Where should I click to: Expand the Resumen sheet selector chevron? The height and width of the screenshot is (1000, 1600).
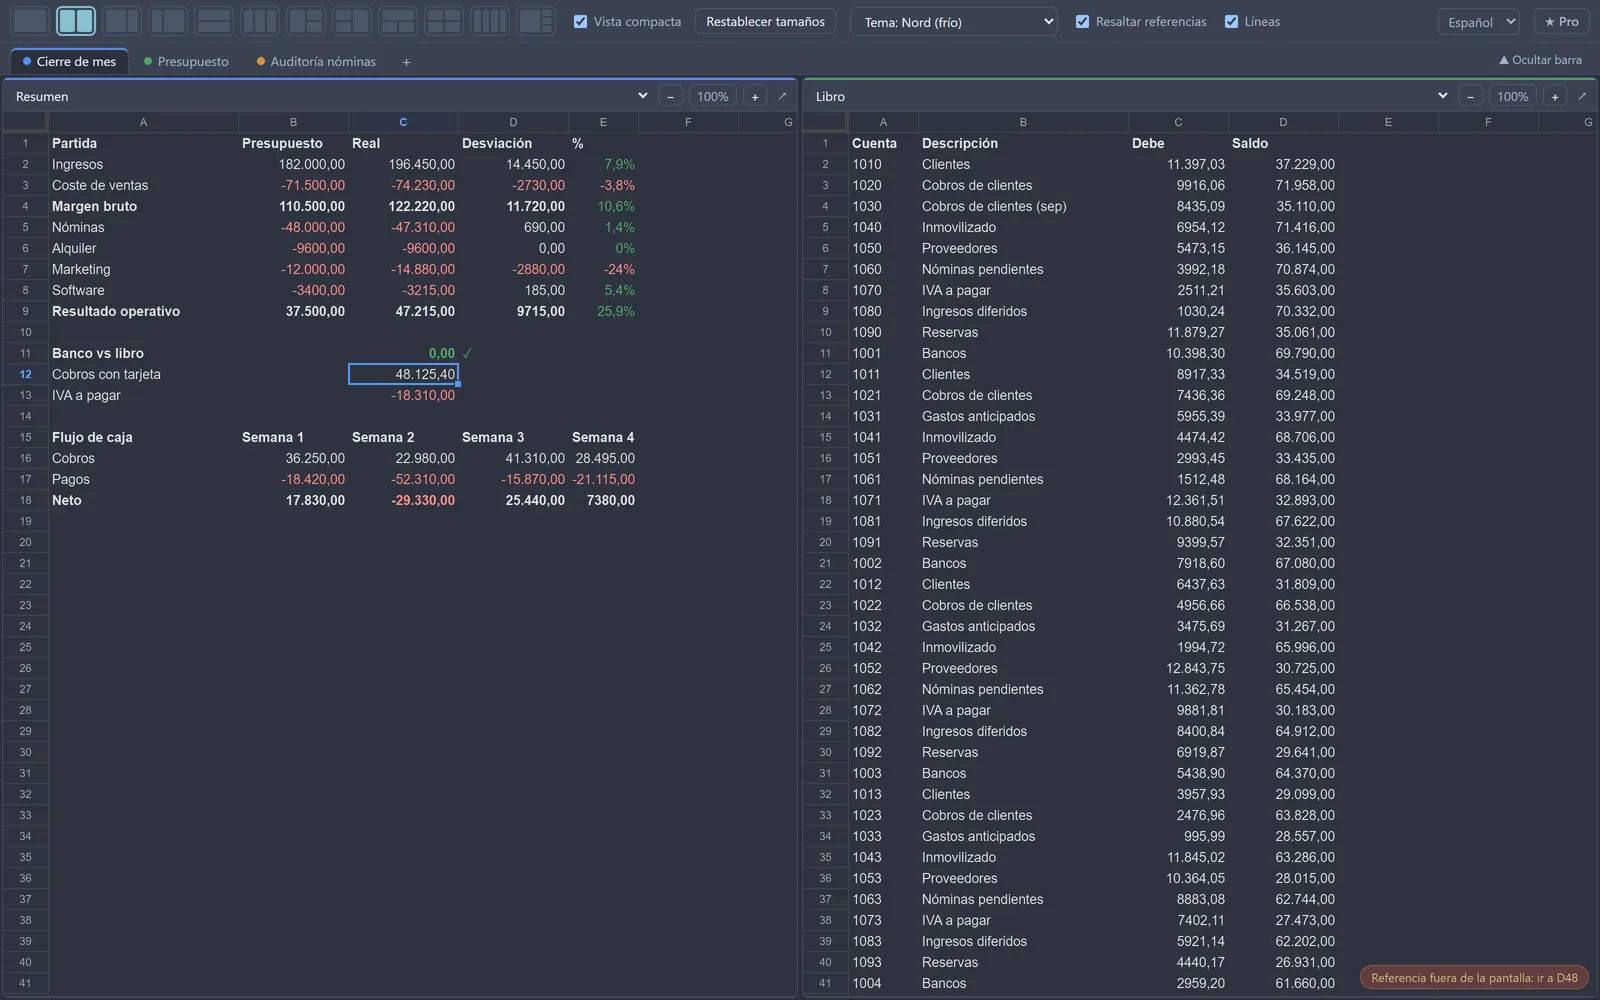coord(642,96)
